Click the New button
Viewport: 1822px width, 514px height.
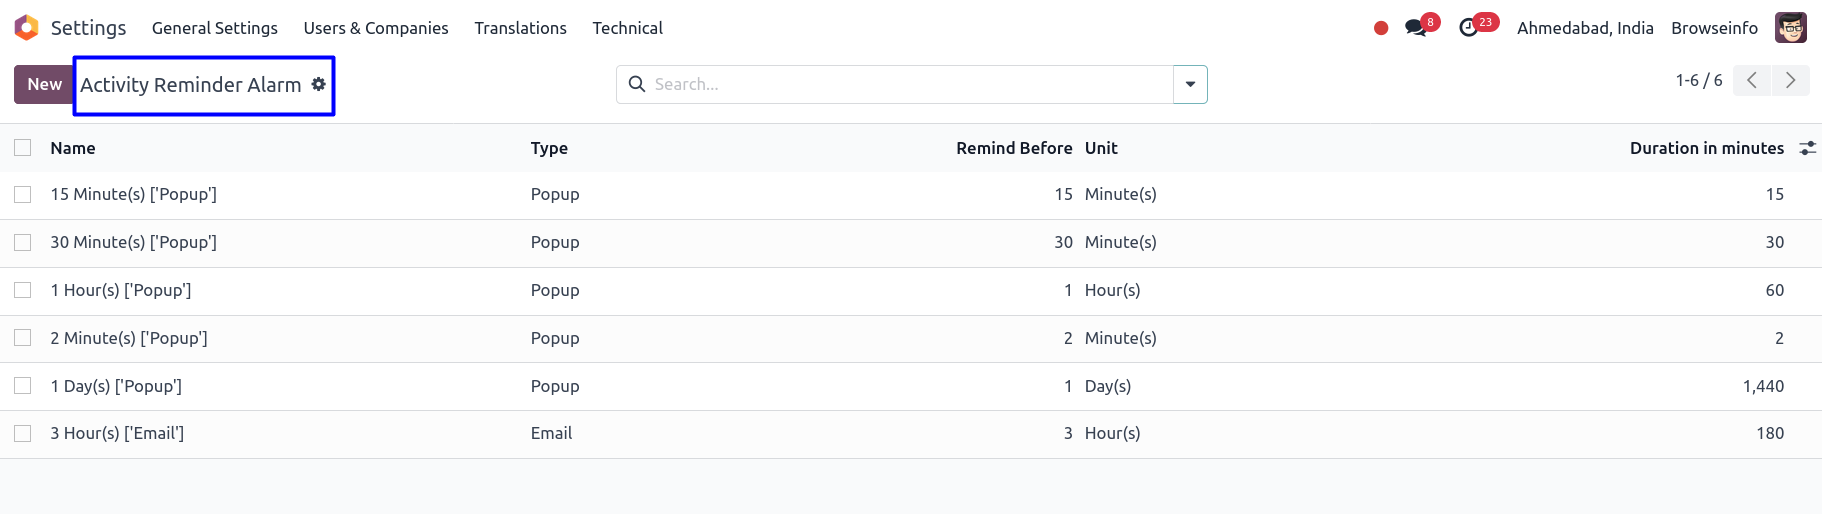tap(44, 85)
